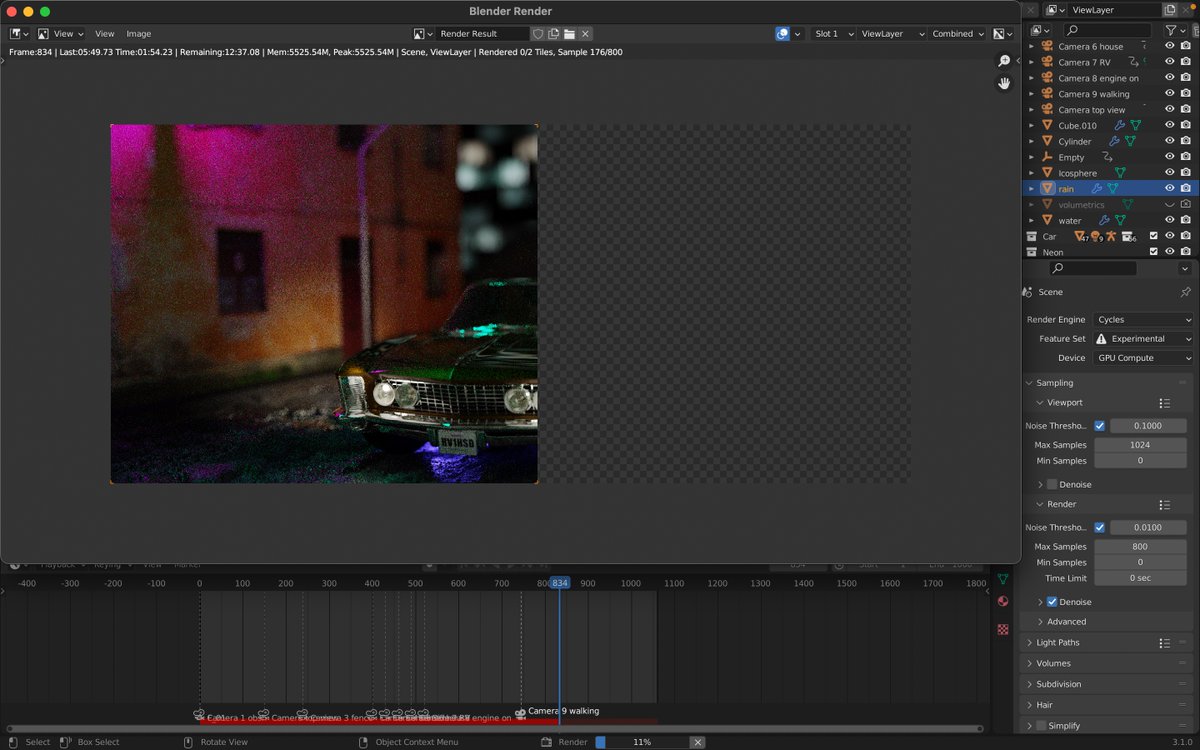The height and width of the screenshot is (750, 1200).
Task: Open the Render Engine Cycles dropdown
Action: click(1143, 320)
